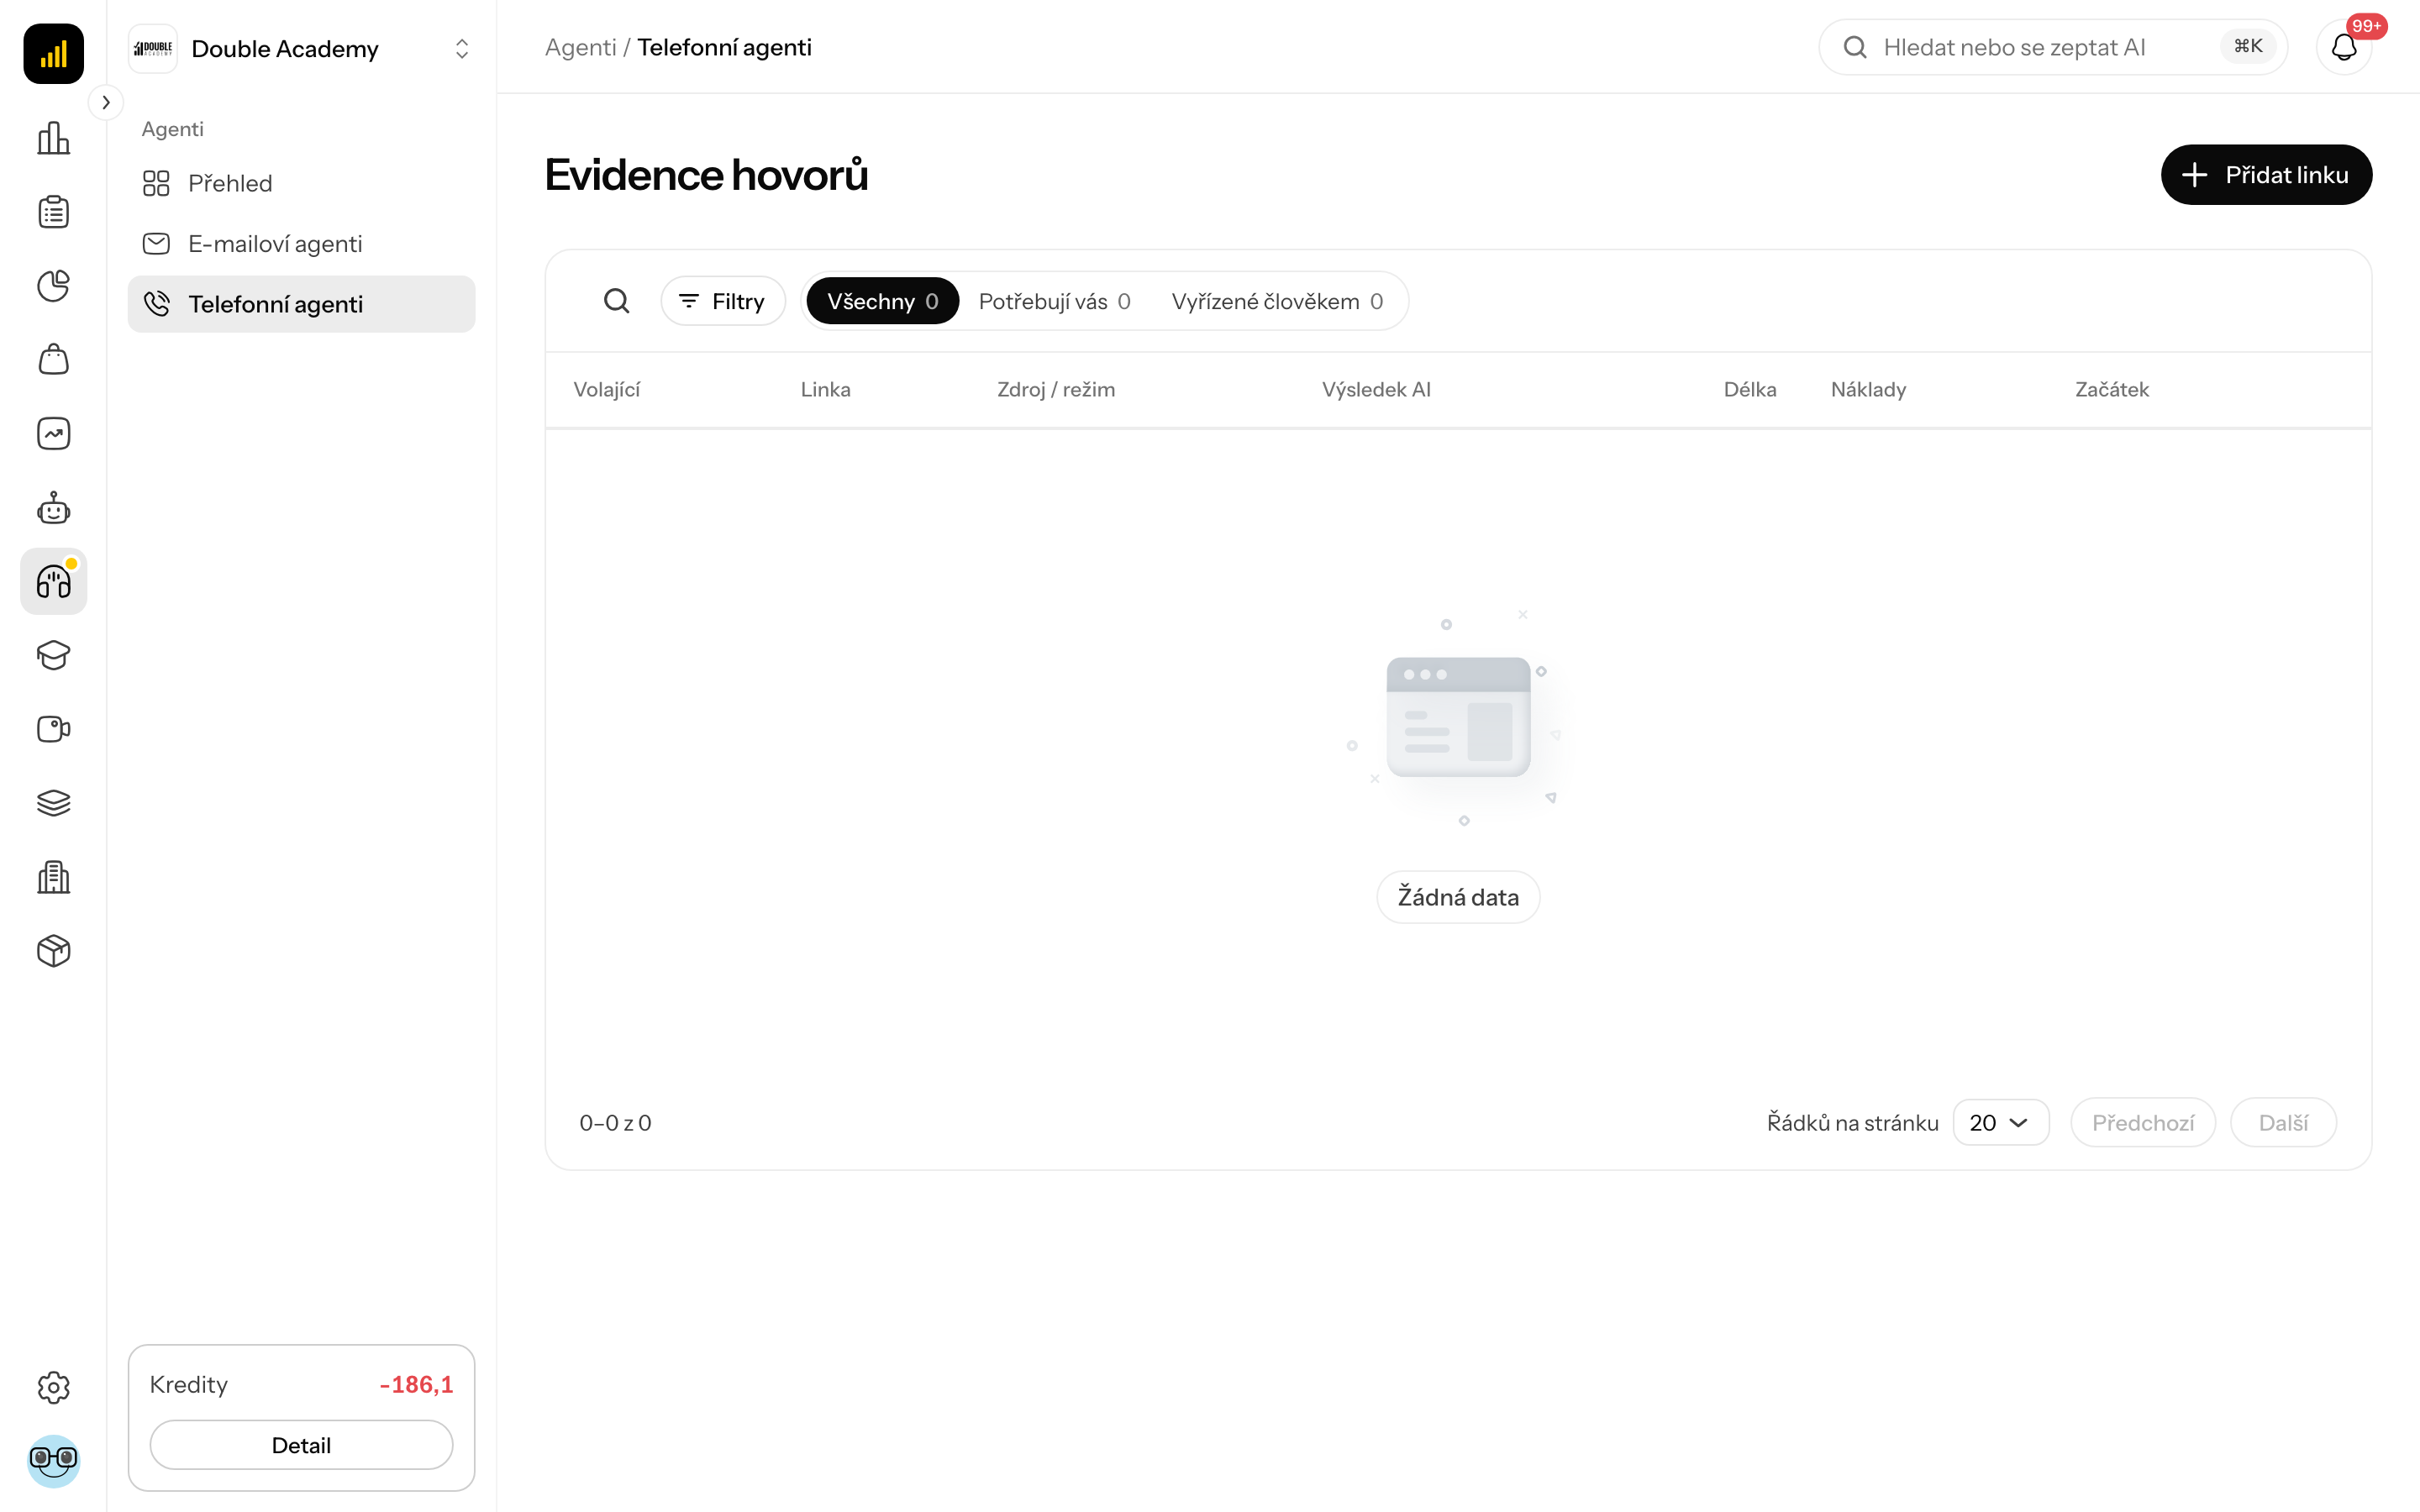This screenshot has height=1512, width=2420.
Task: Click the Délka column header
Action: click(x=1750, y=389)
